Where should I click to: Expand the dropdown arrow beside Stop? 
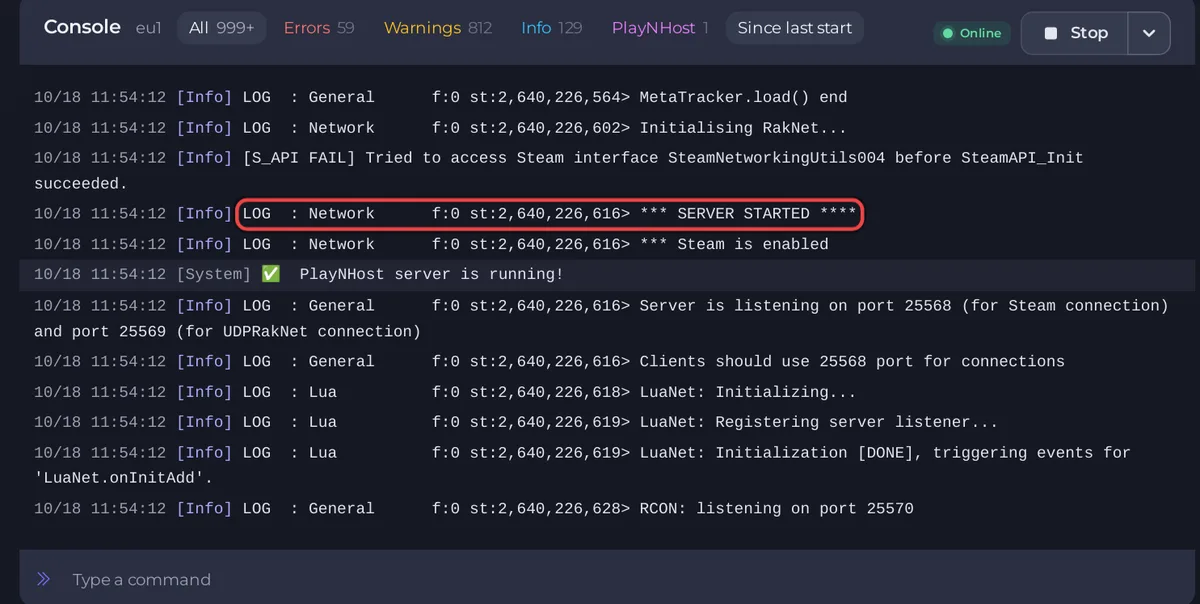tap(1149, 33)
